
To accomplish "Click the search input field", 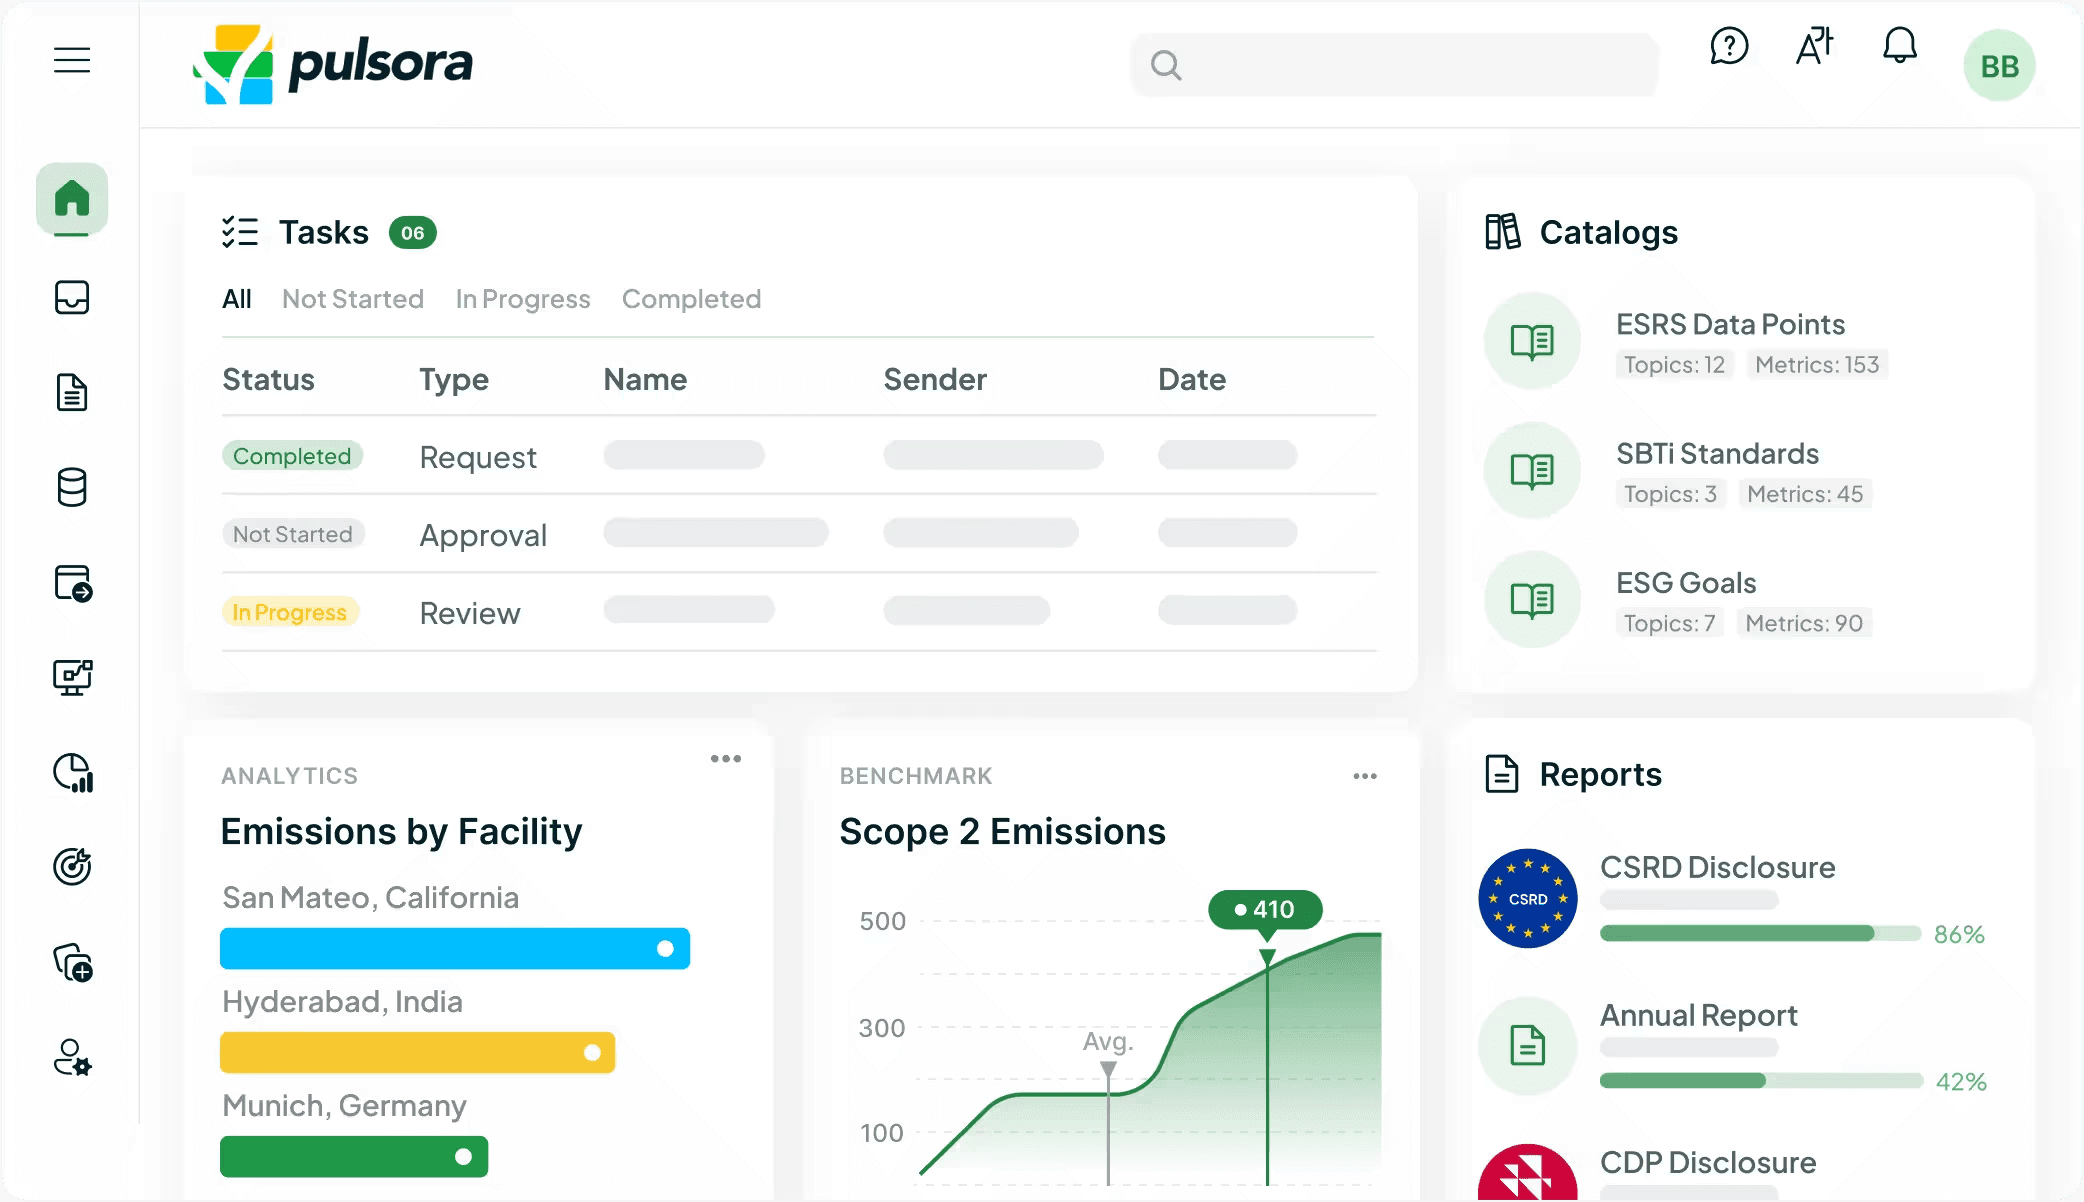I will 1394,66.
